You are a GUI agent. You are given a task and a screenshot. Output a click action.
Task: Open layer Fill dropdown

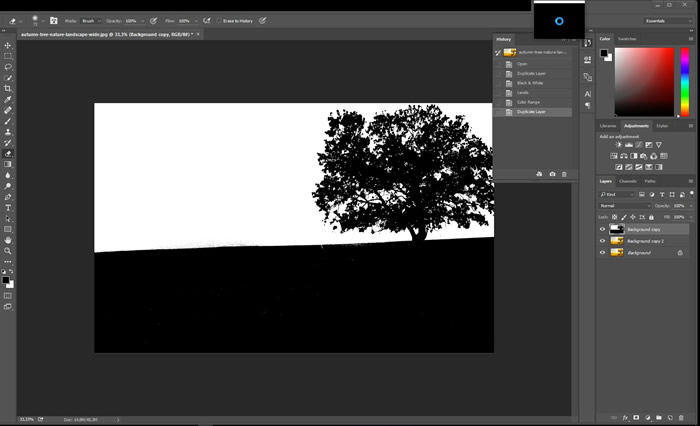pyautogui.click(x=691, y=217)
